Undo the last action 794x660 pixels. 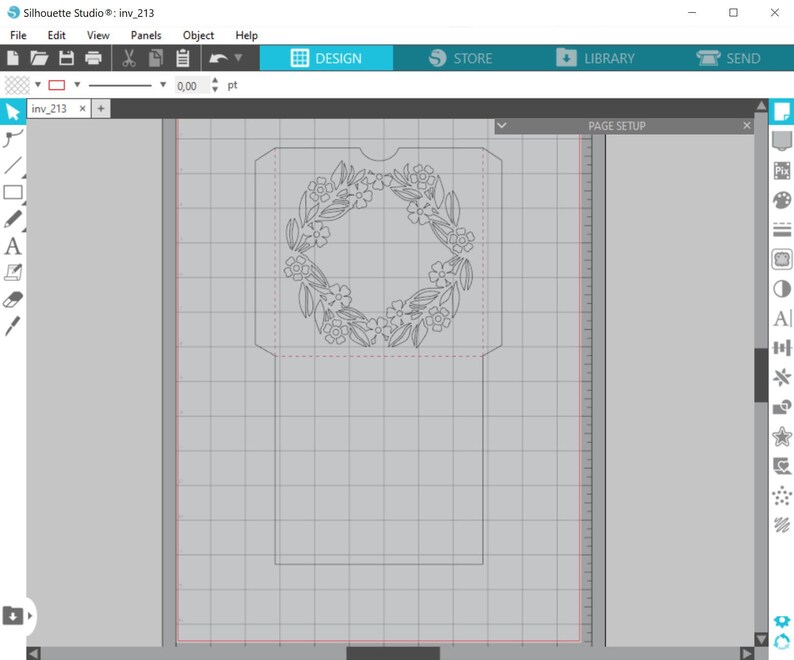(218, 58)
